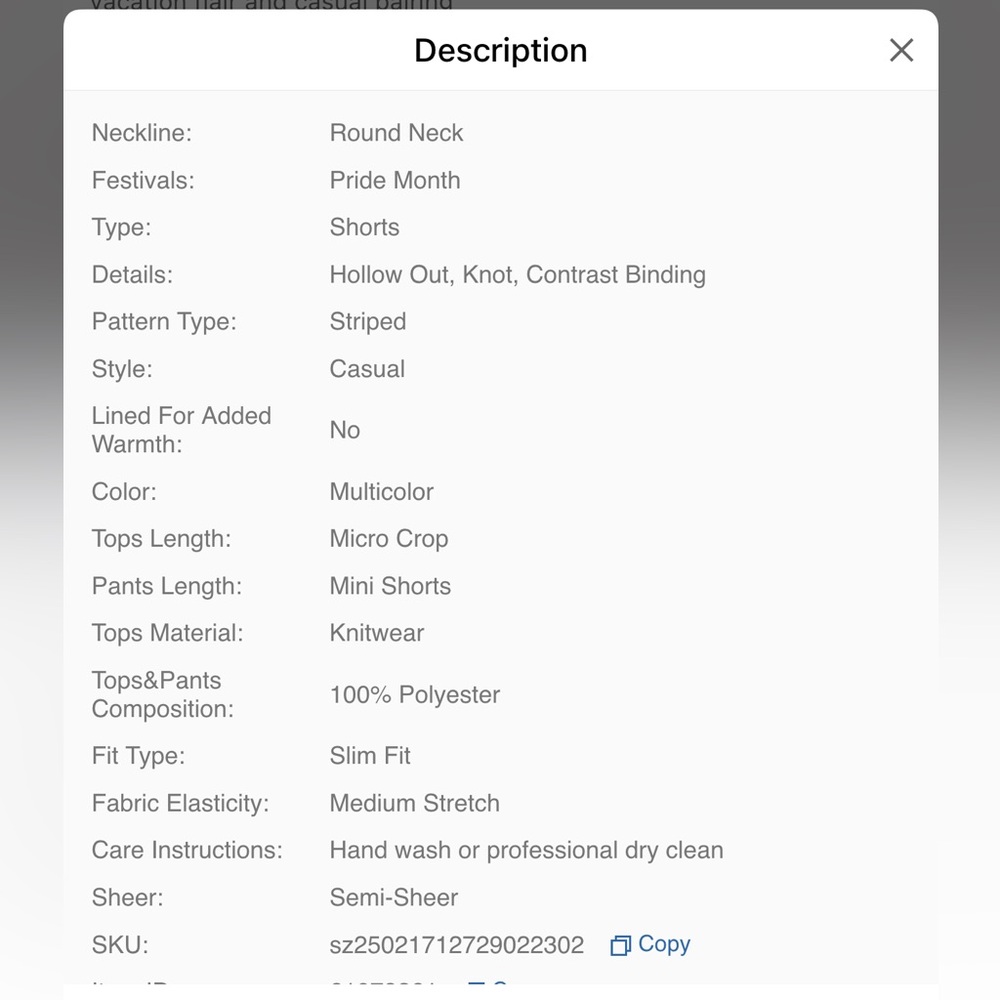Click the Hollow Out, Knot, Contrast Binding text
Image resolution: width=1000 pixels, height=1000 pixels.
point(517,274)
